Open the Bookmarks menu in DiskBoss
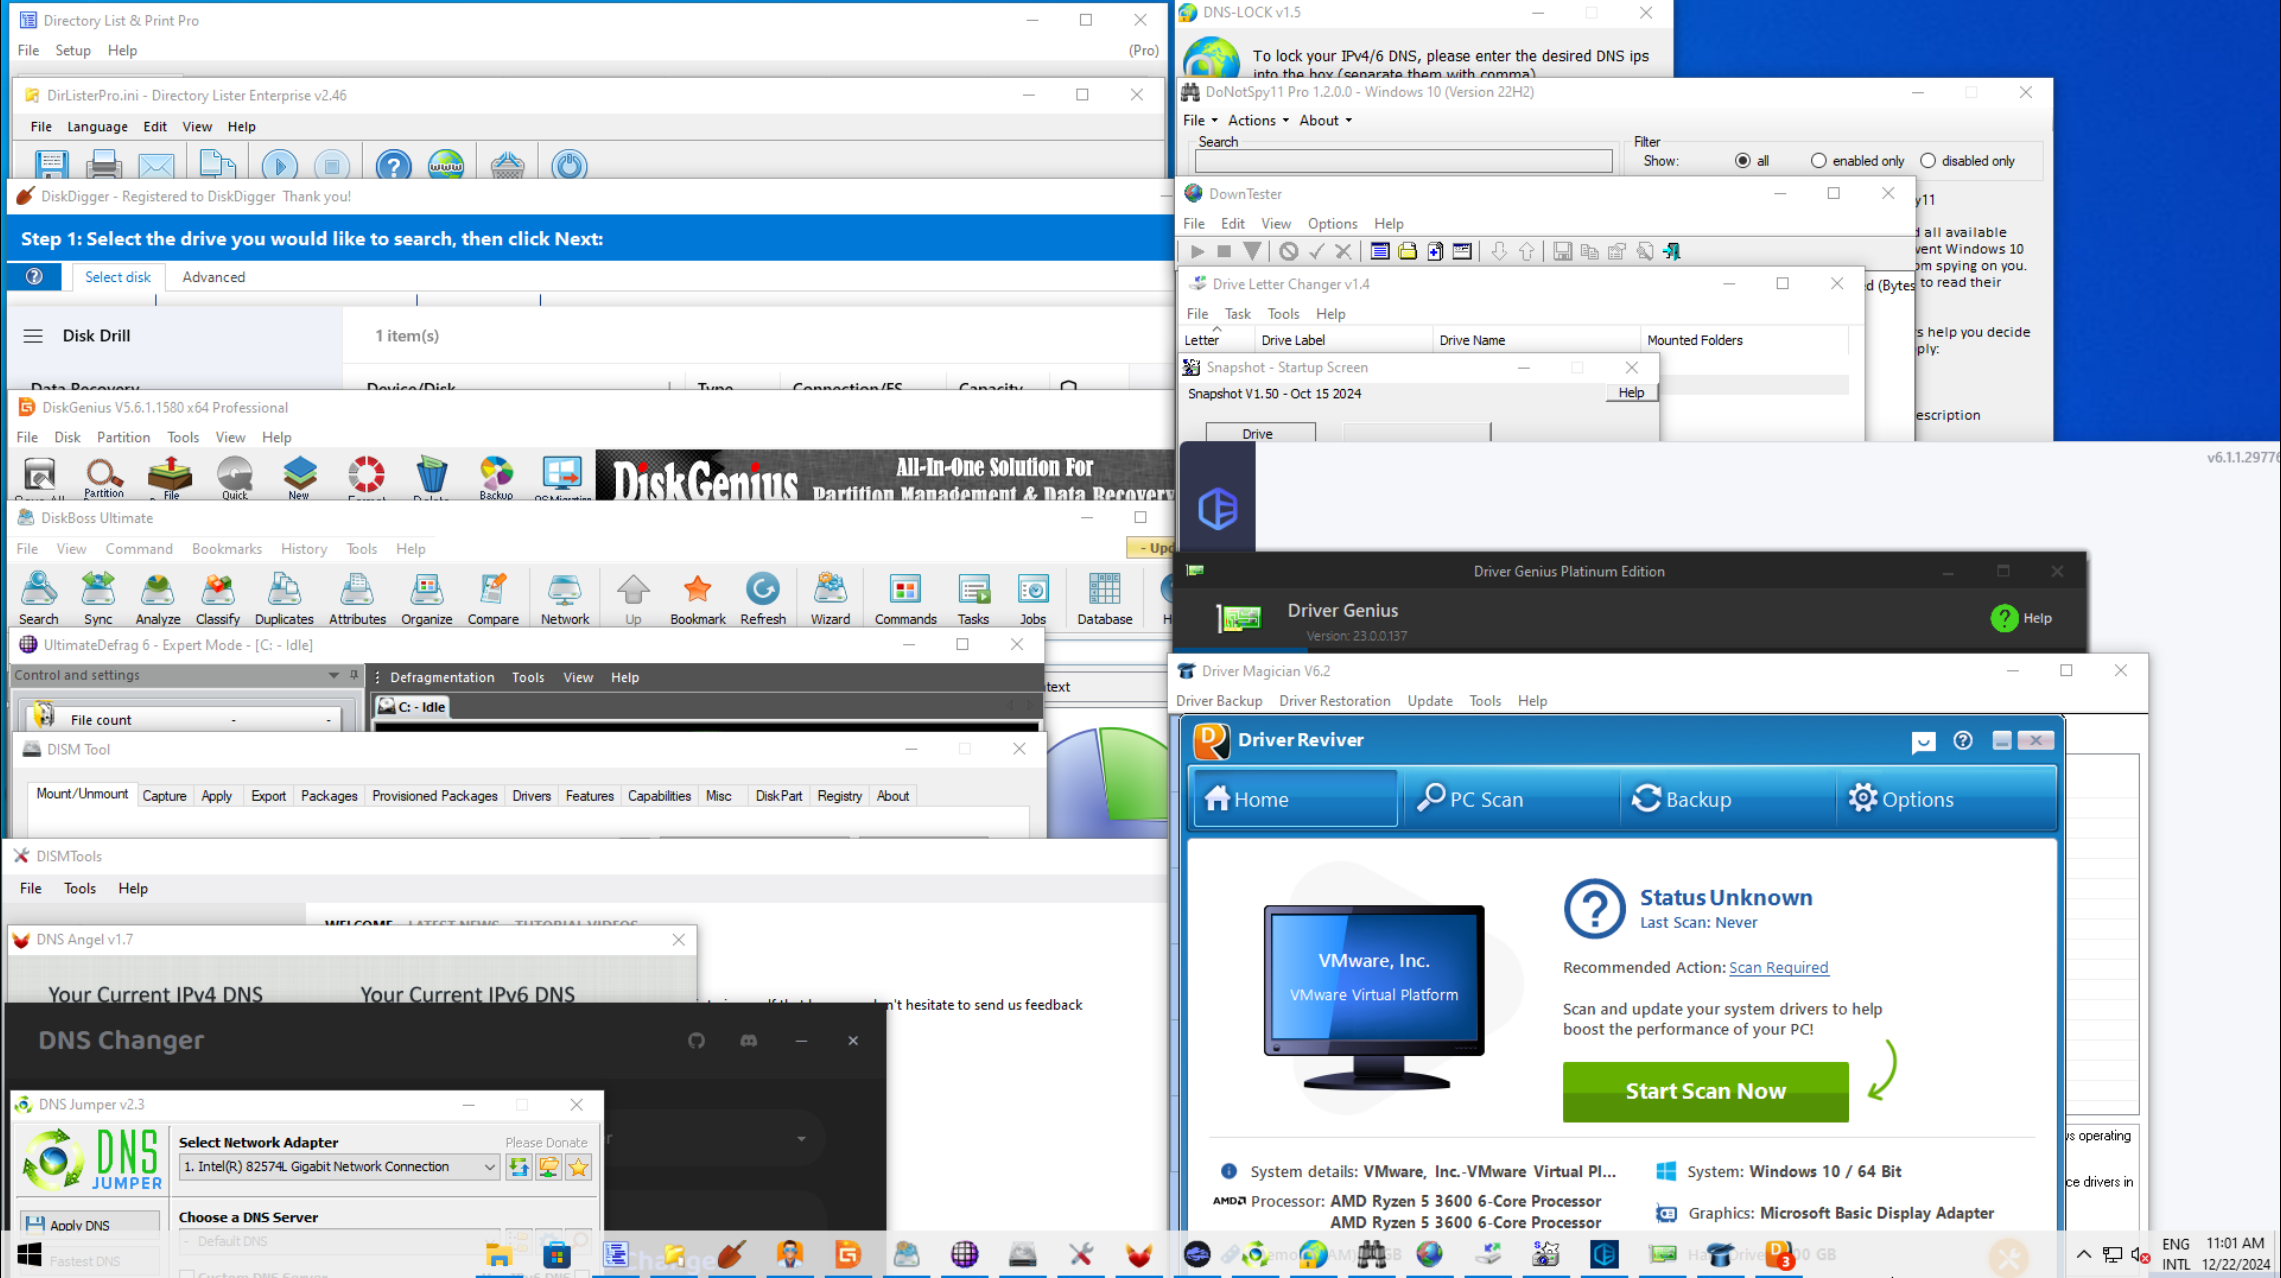The width and height of the screenshot is (2281, 1278). [x=227, y=549]
